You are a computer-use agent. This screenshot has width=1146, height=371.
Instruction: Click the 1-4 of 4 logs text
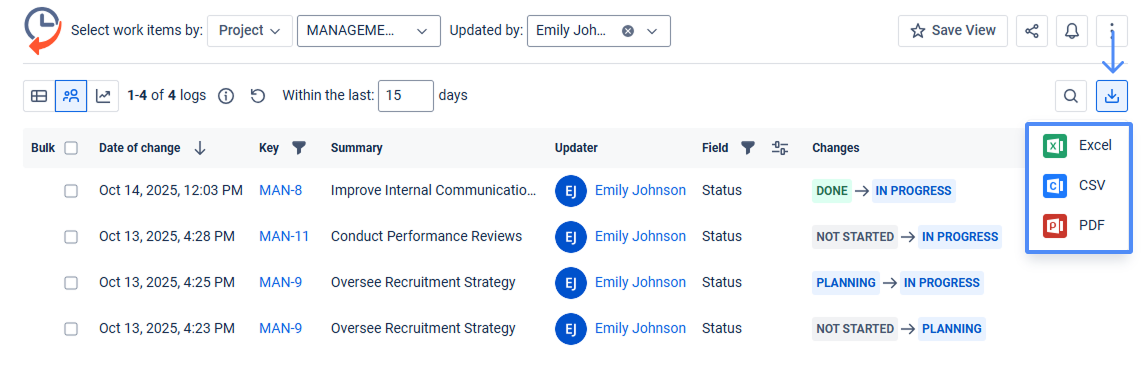[167, 96]
